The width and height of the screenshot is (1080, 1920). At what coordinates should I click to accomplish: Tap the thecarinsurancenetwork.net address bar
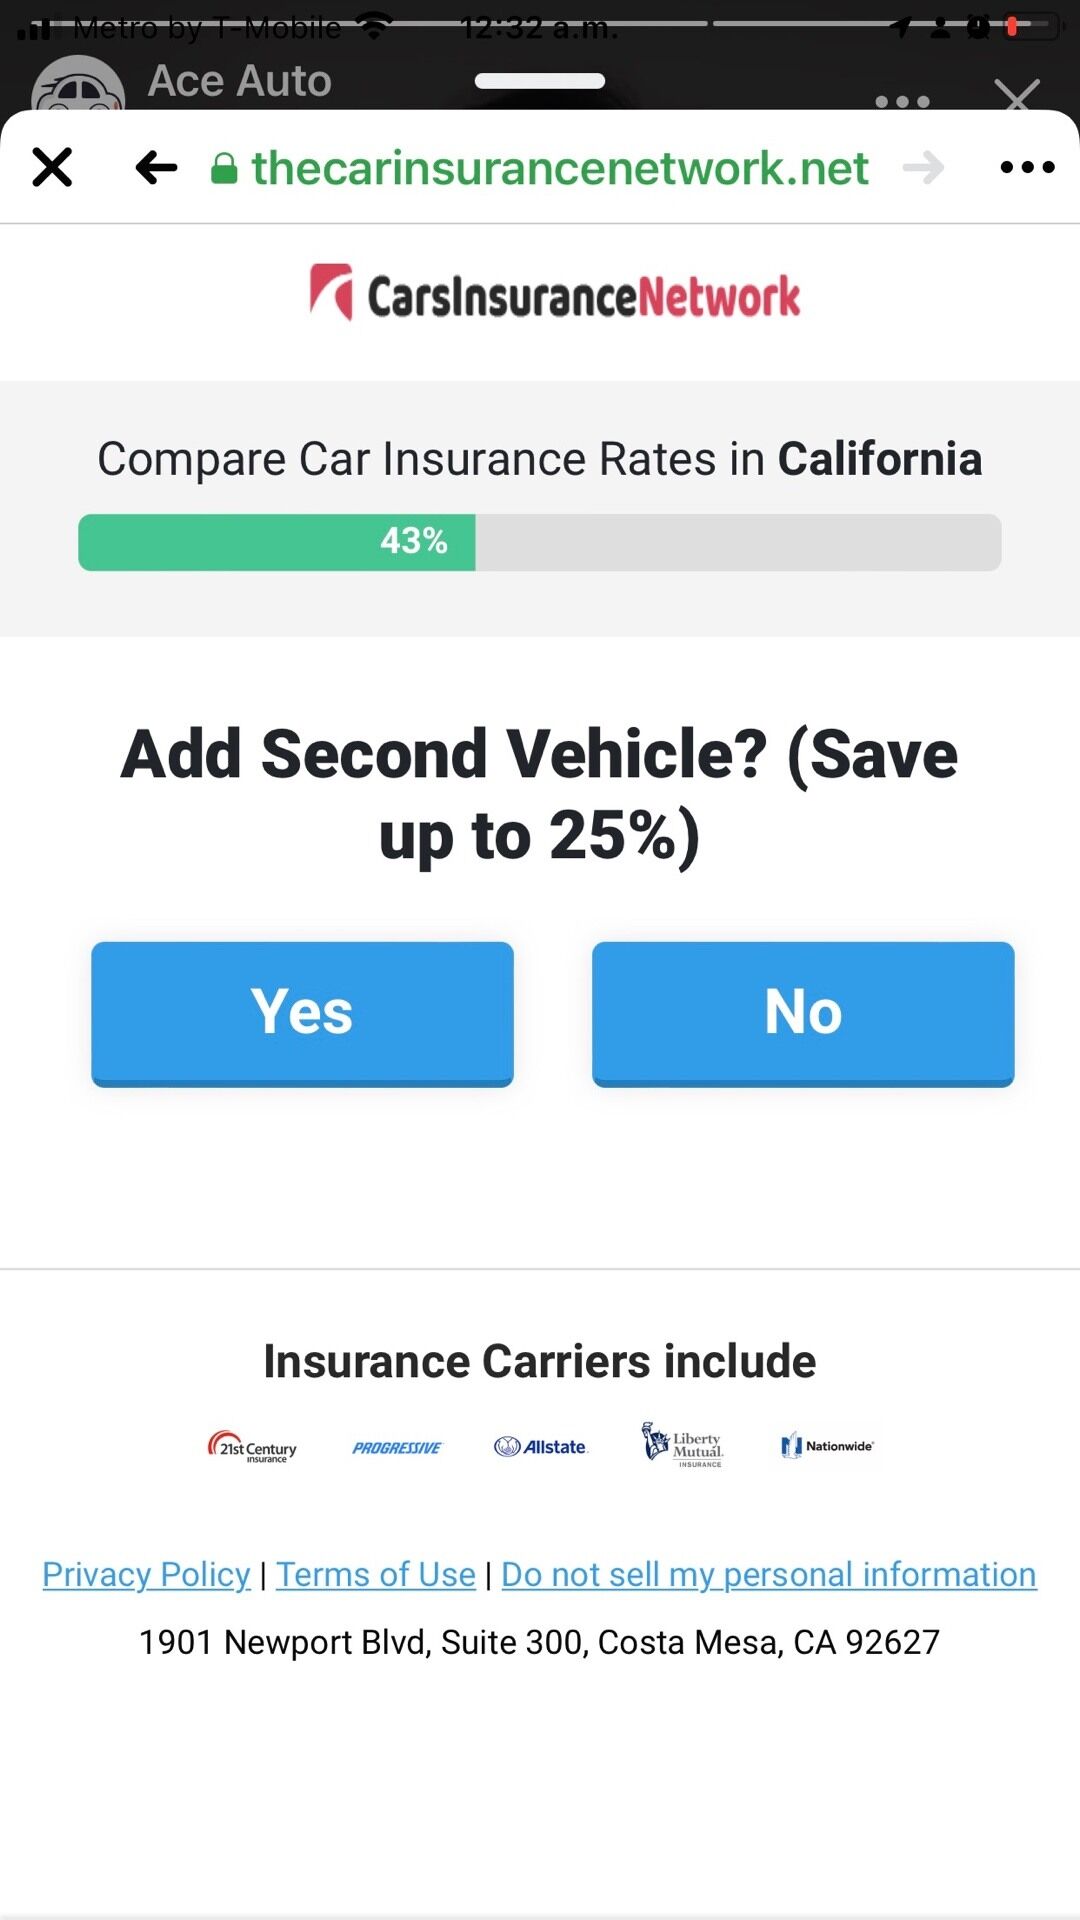click(560, 168)
